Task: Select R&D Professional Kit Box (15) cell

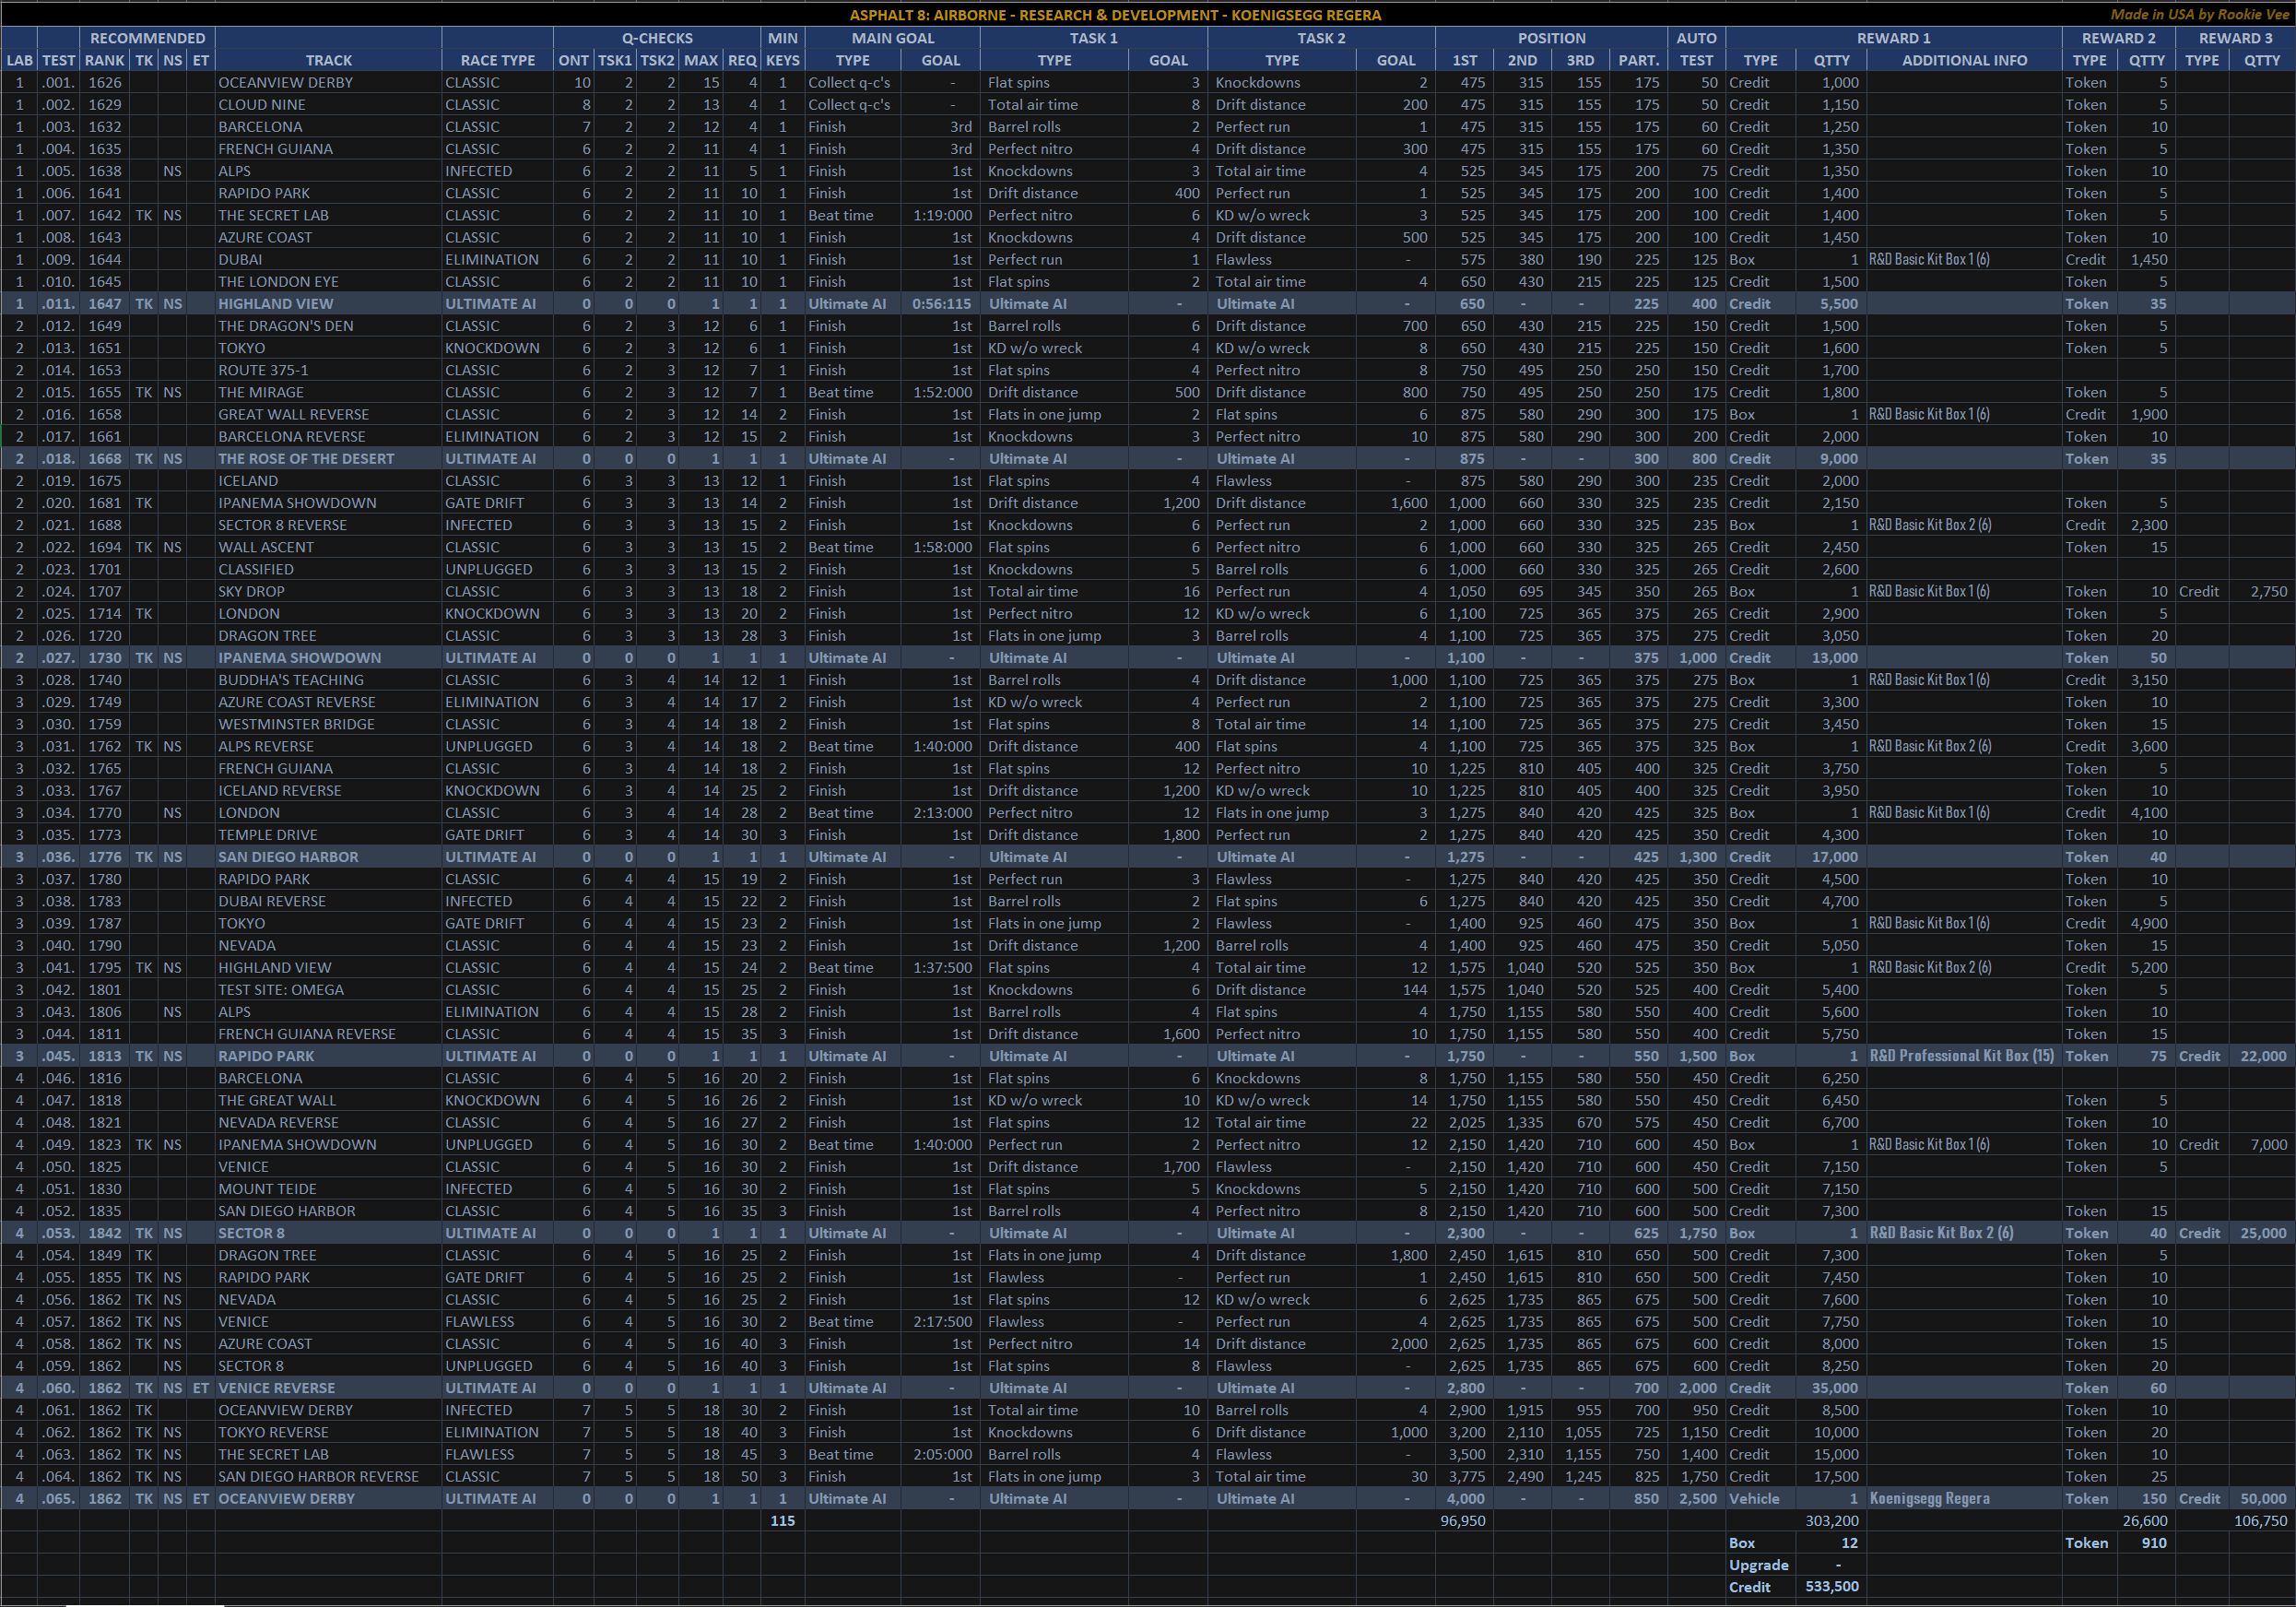Action: 1964,1056
